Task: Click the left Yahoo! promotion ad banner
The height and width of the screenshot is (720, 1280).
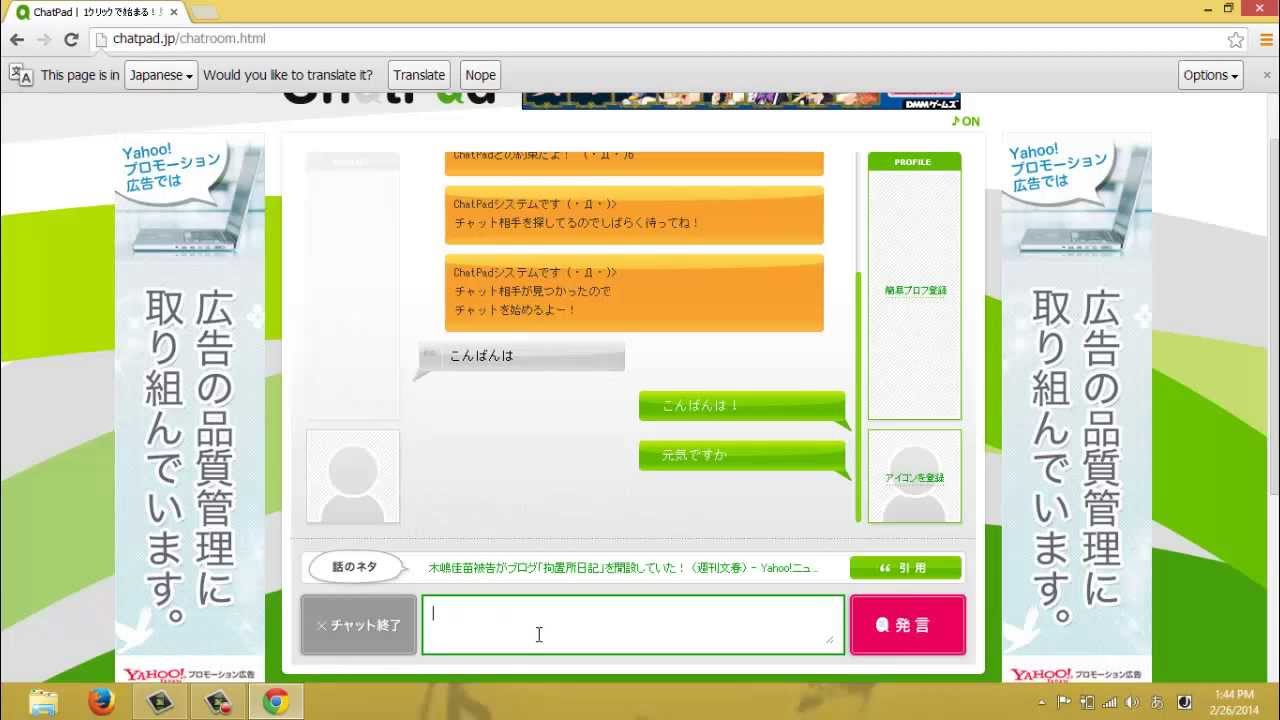Action: point(190,409)
